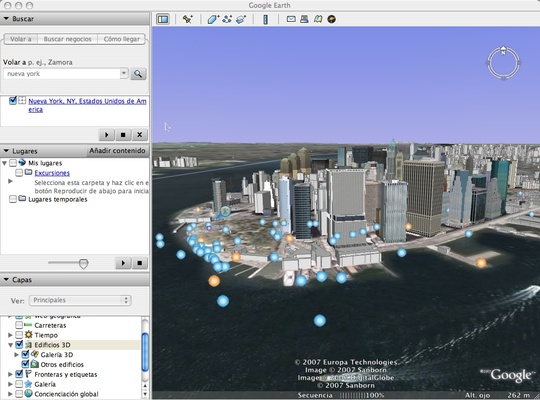Uncheck the Otros edificios checkbox
The height and width of the screenshot is (400, 540).
(x=25, y=364)
